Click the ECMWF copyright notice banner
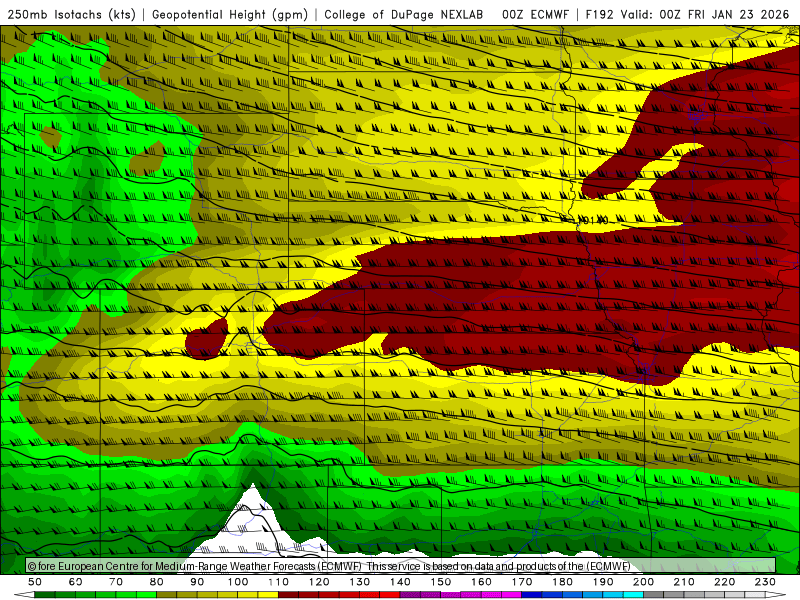The width and height of the screenshot is (800, 600). (x=401, y=566)
